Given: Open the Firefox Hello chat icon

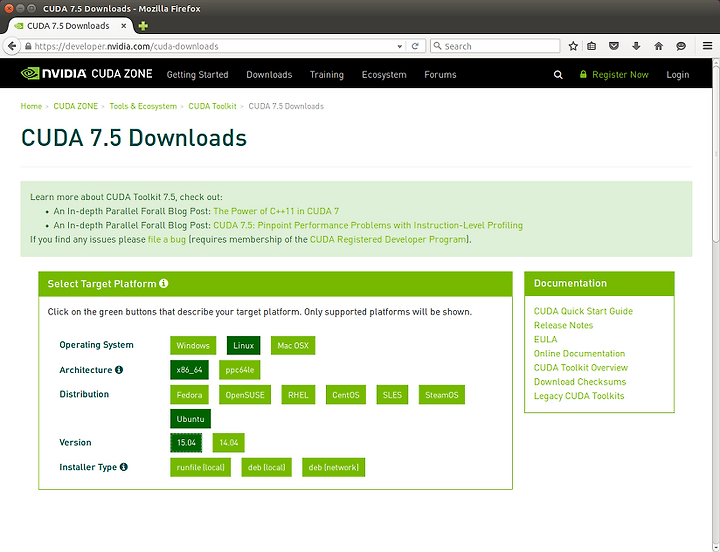Looking at the screenshot, I should click(681, 46).
